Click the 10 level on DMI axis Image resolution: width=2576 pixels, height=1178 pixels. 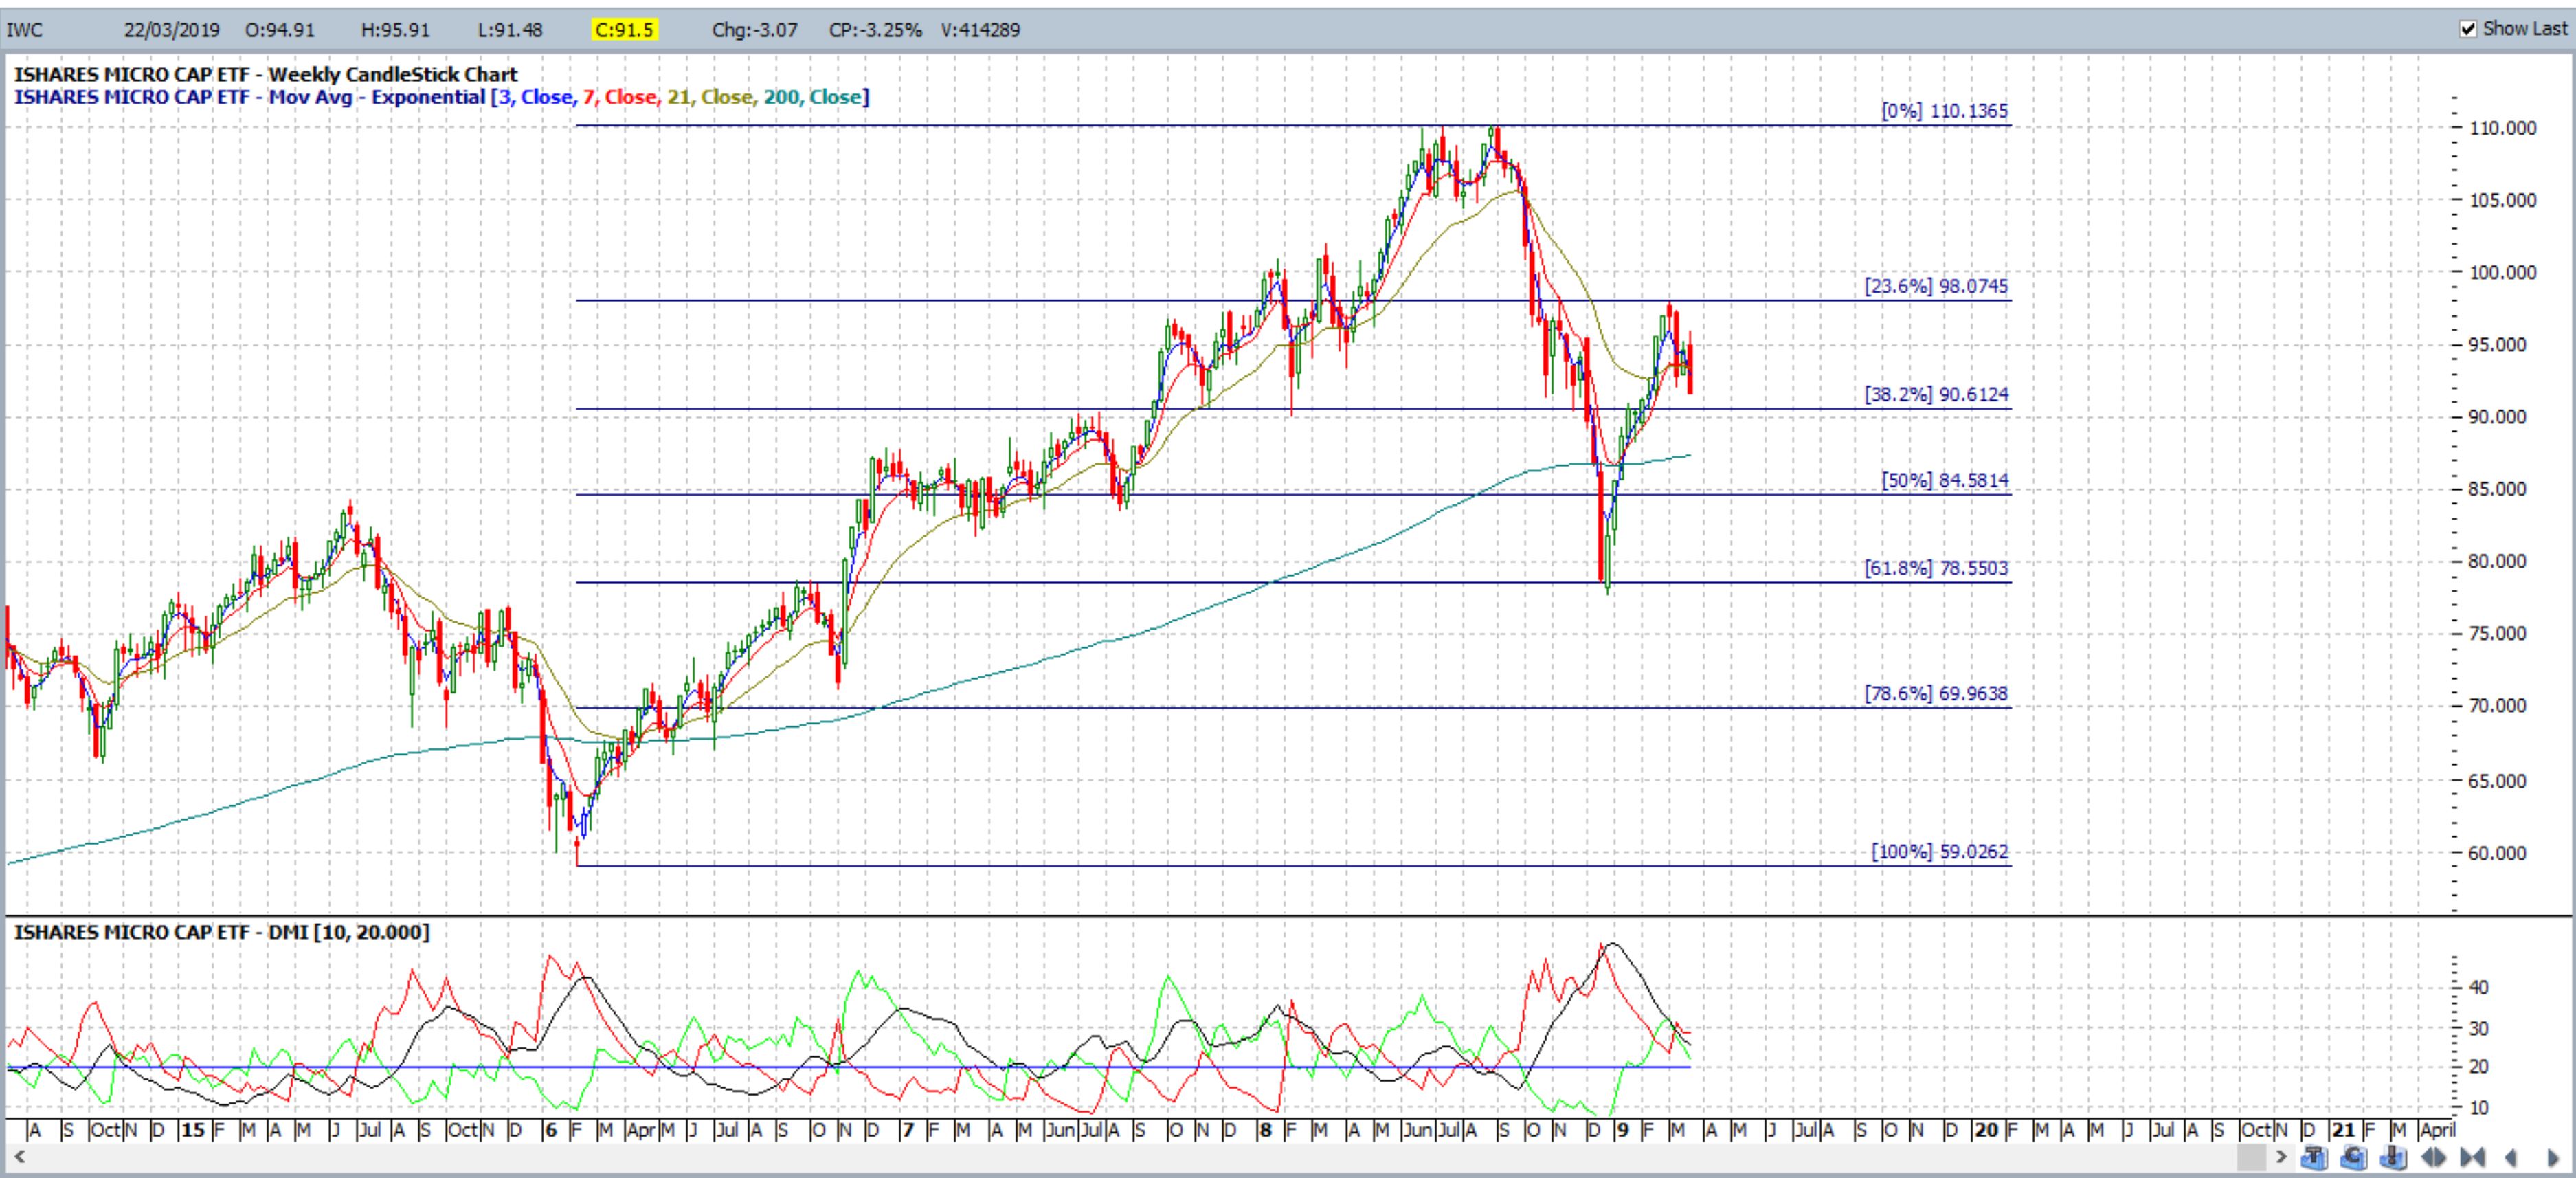point(2479,1107)
